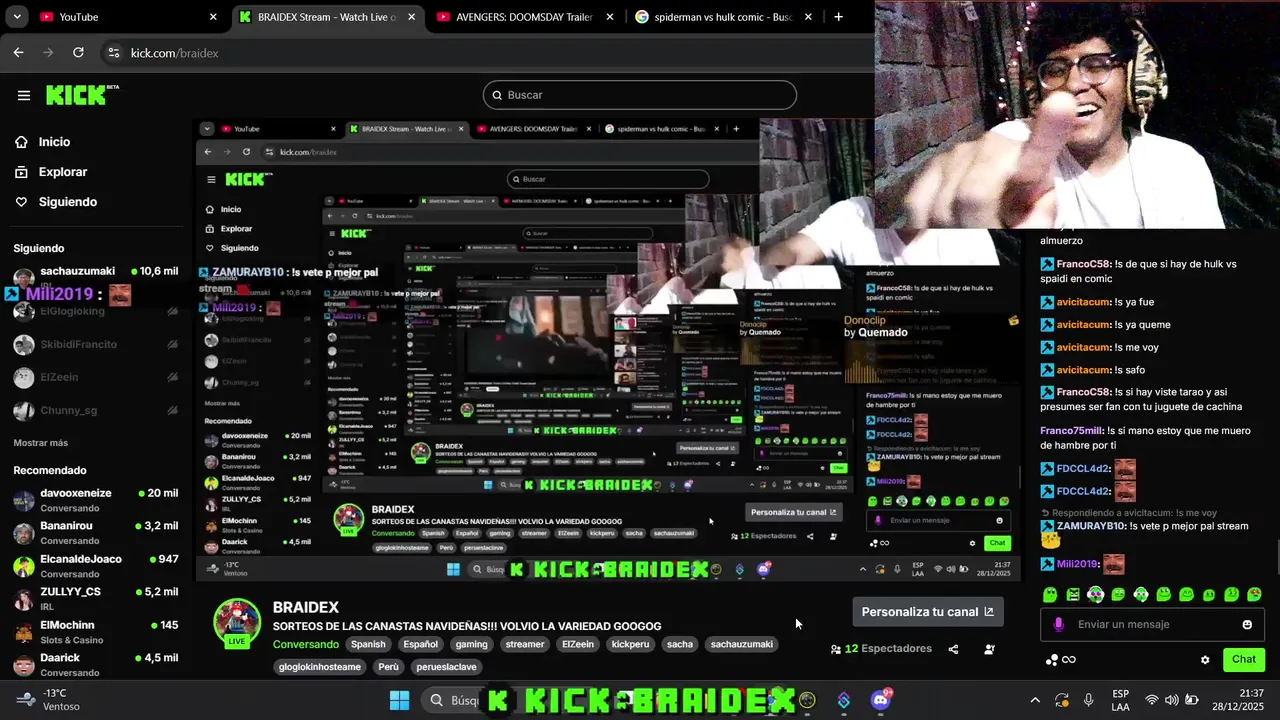Open ZAMURAYB10 username in chat

1090,526
